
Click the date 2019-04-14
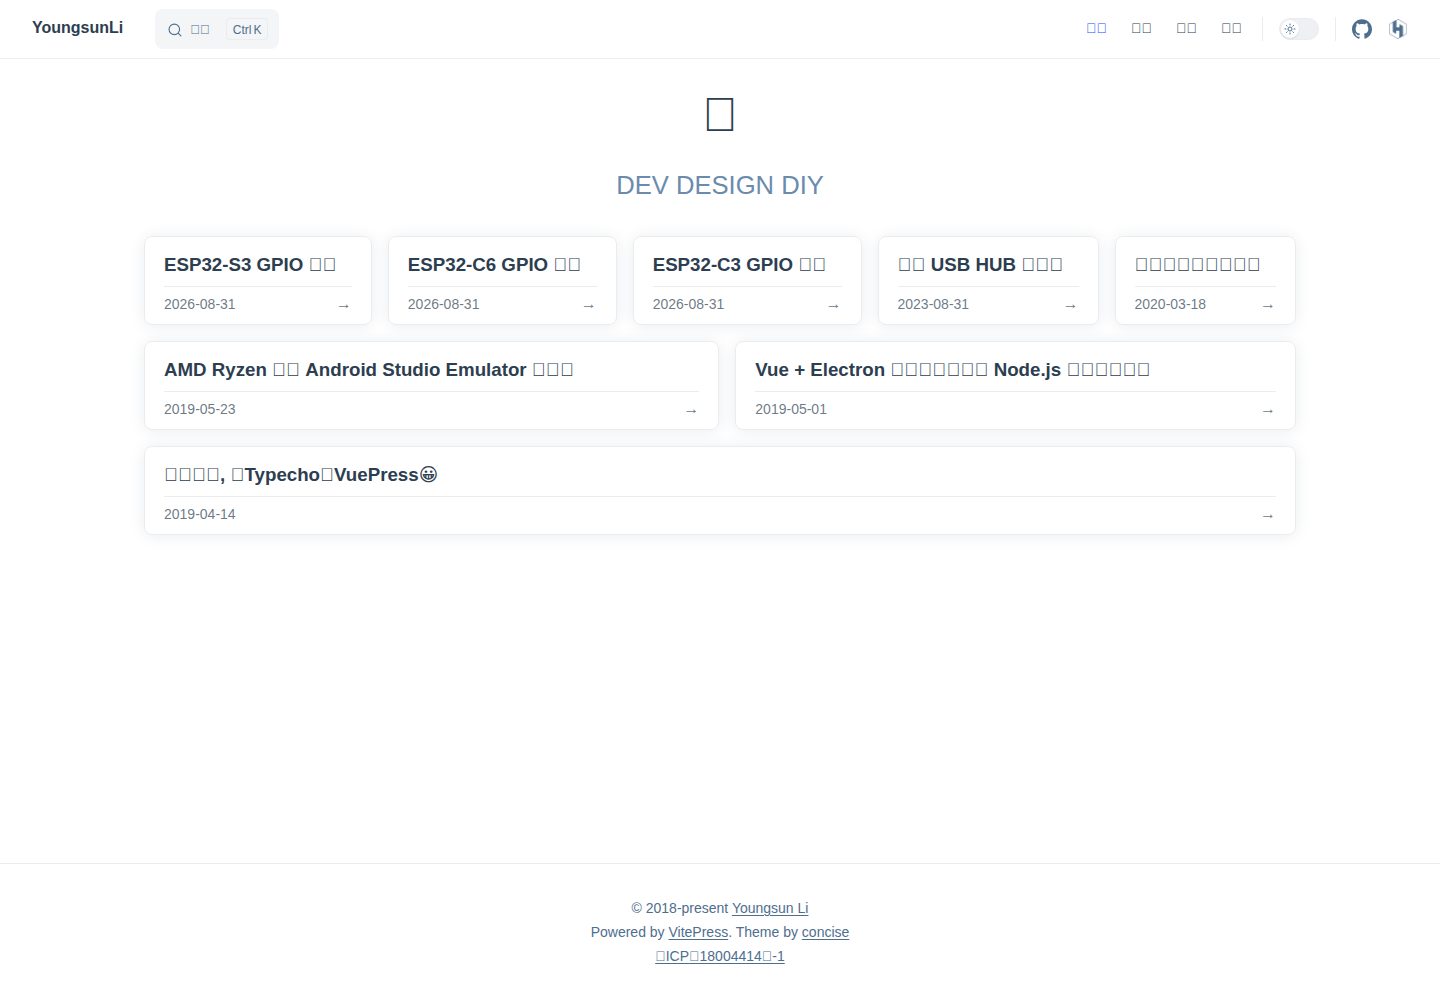point(200,514)
